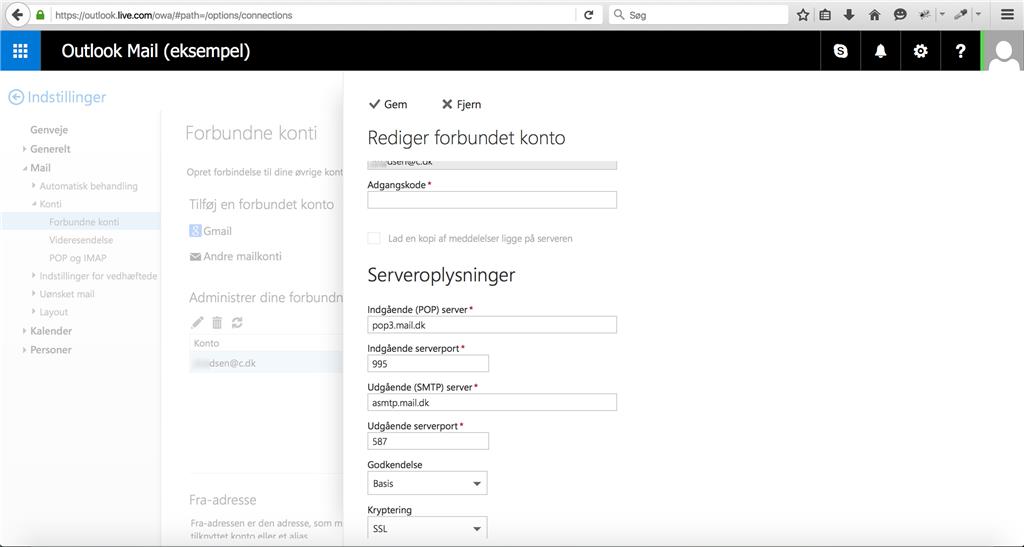The width and height of the screenshot is (1024, 547).
Task: Expand Generelt in settings tree
Action: click(x=24, y=149)
